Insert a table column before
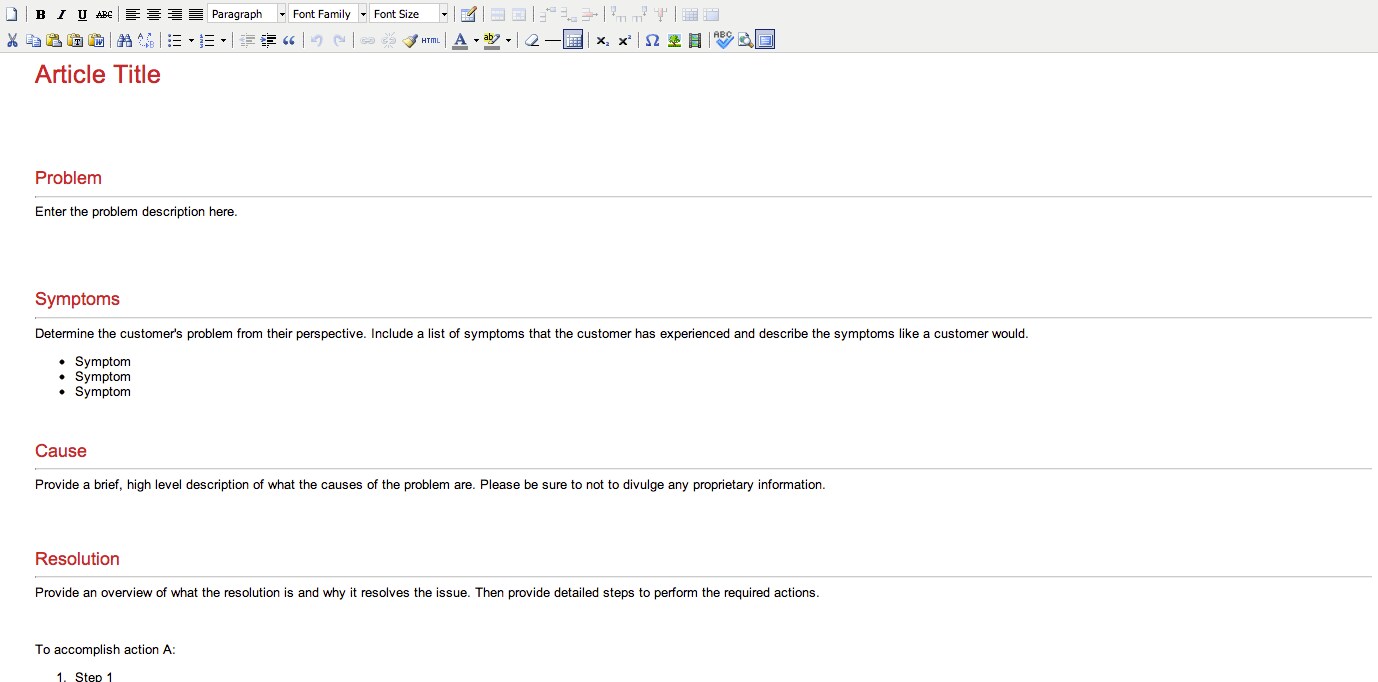Viewport: 1378px width, 682px height. [x=618, y=14]
